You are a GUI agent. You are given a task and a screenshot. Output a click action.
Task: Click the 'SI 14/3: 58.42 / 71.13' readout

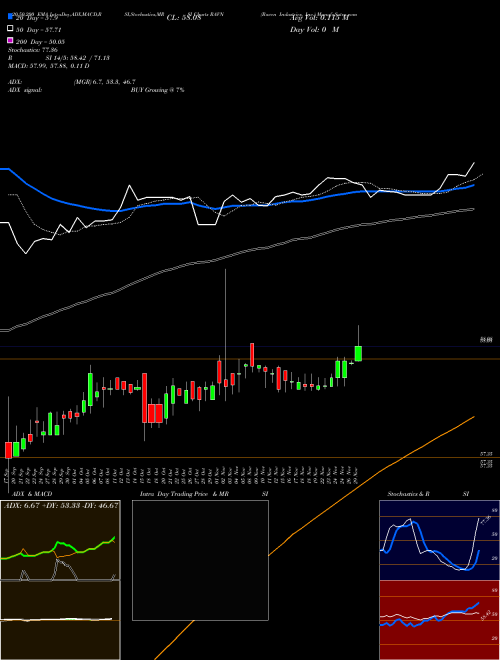point(77,58)
